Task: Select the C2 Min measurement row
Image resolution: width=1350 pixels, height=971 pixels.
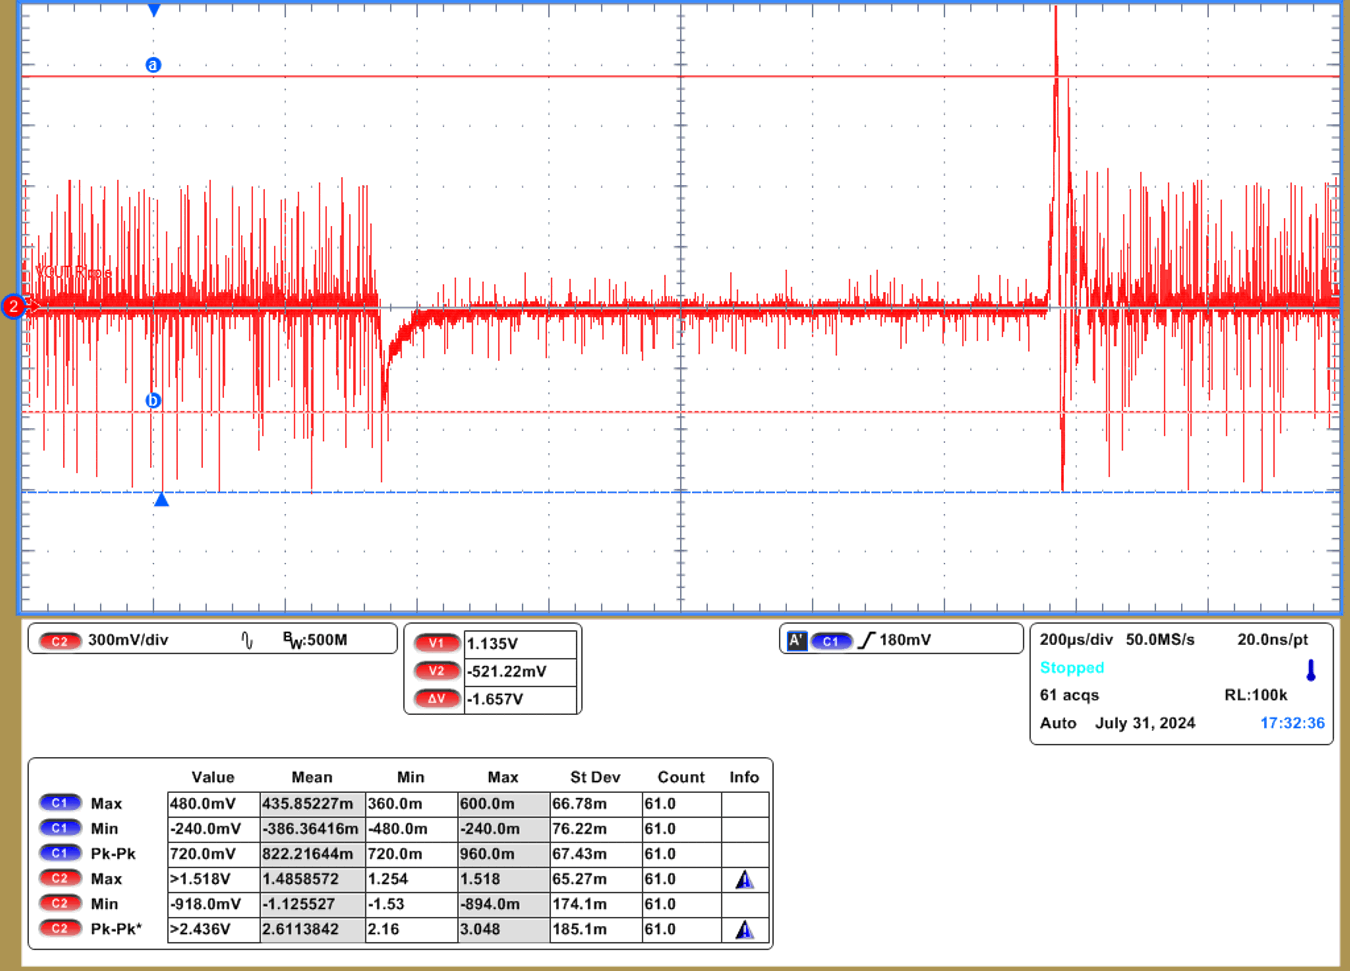Action: (x=104, y=904)
